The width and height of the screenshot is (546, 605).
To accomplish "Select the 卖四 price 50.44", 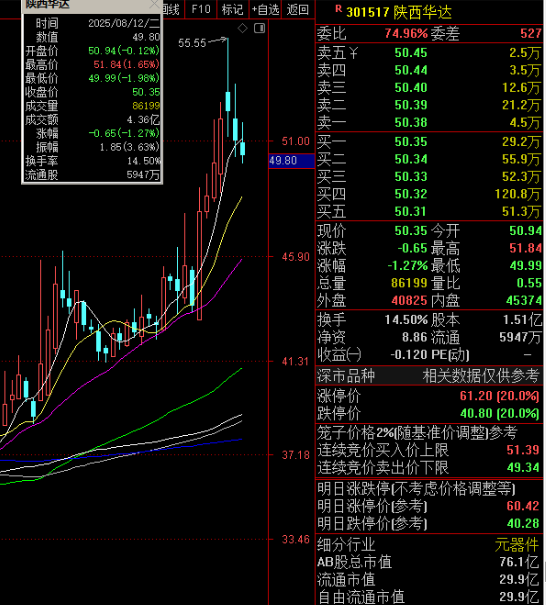I will [411, 70].
